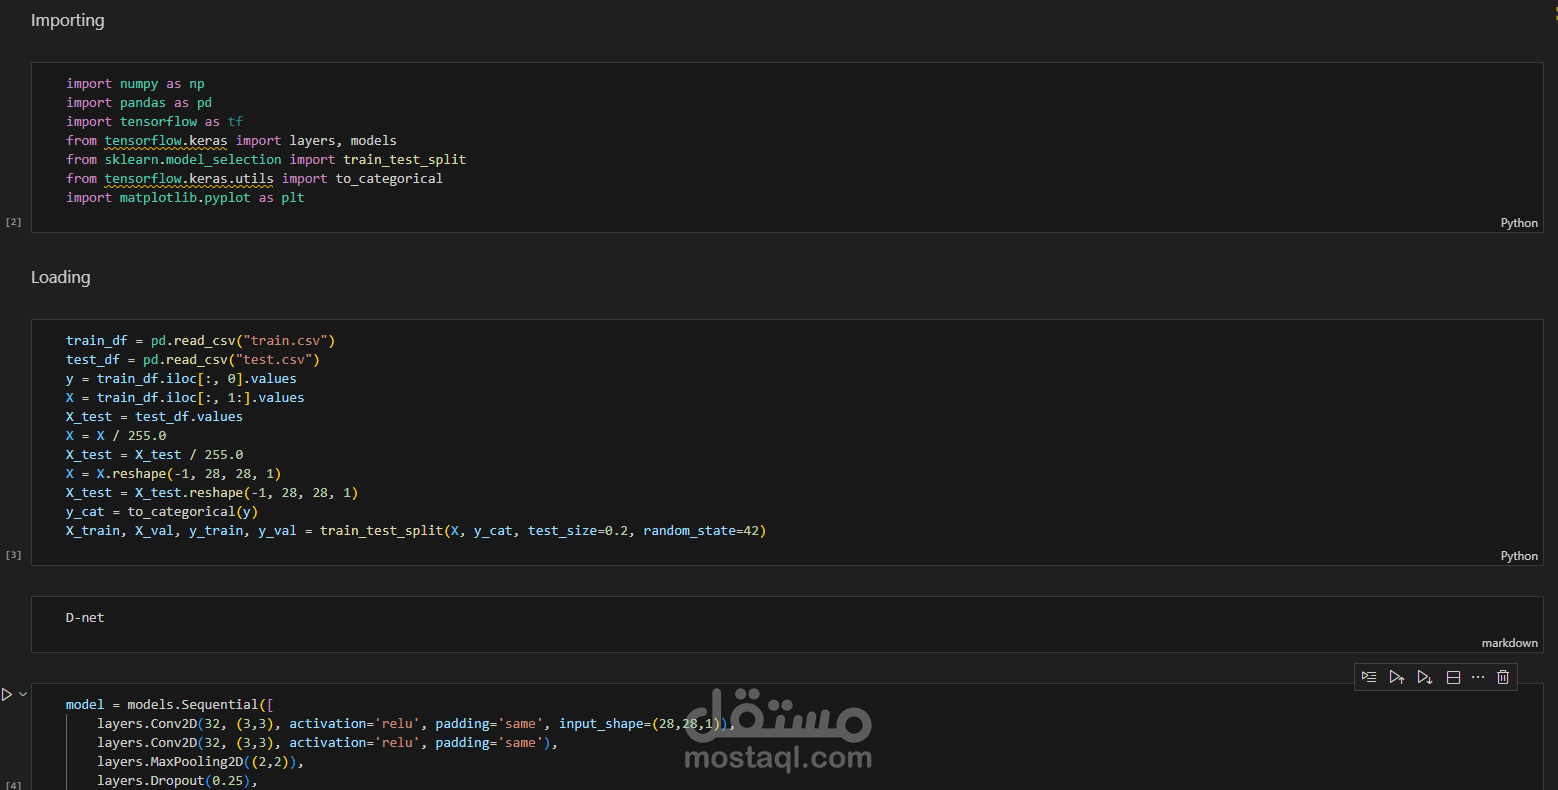Click the Importing heading
Screen dimensions: 1558x790
[x=67, y=20]
